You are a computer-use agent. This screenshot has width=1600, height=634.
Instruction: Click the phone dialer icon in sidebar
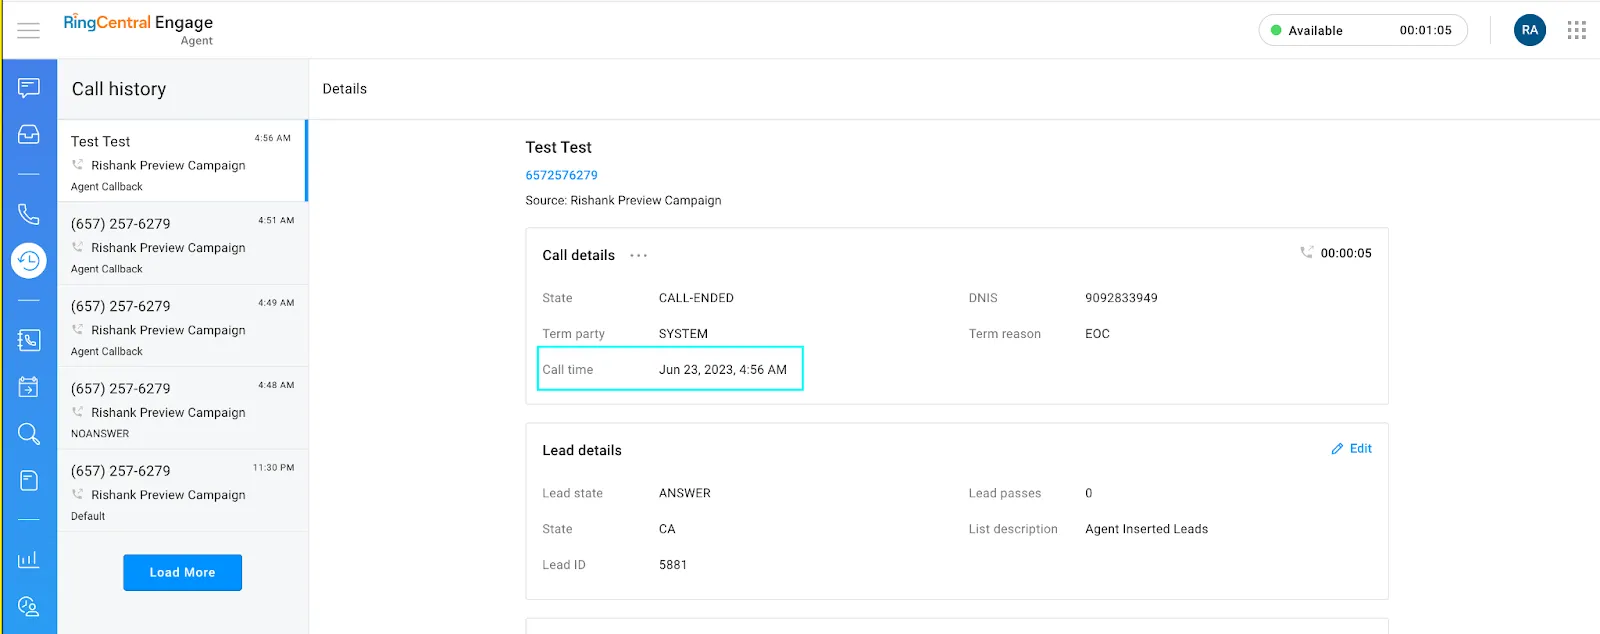pyautogui.click(x=29, y=214)
